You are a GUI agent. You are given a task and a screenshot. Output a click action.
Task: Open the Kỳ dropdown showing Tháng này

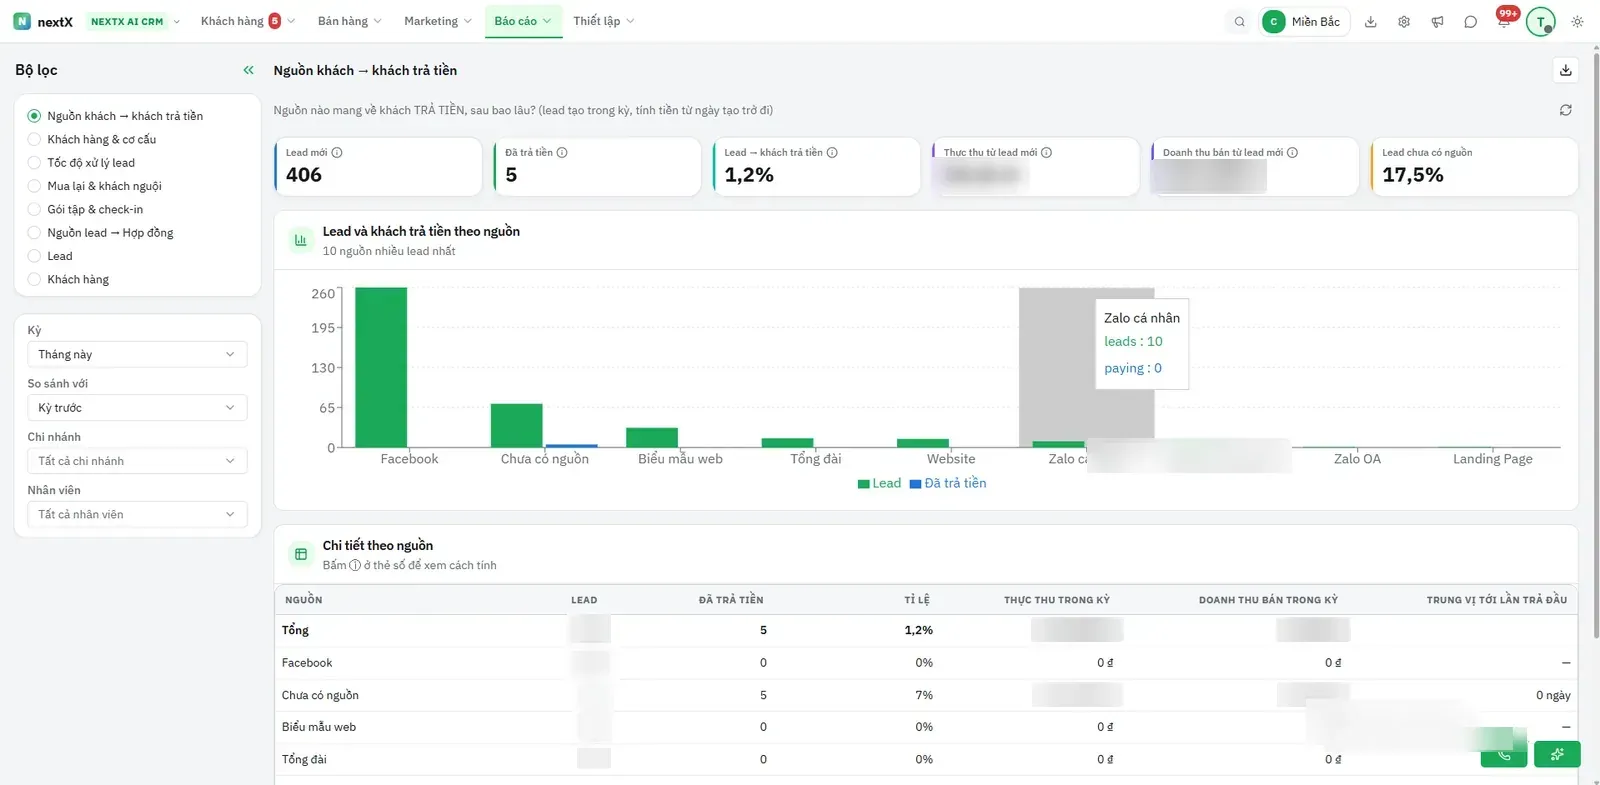(137, 354)
